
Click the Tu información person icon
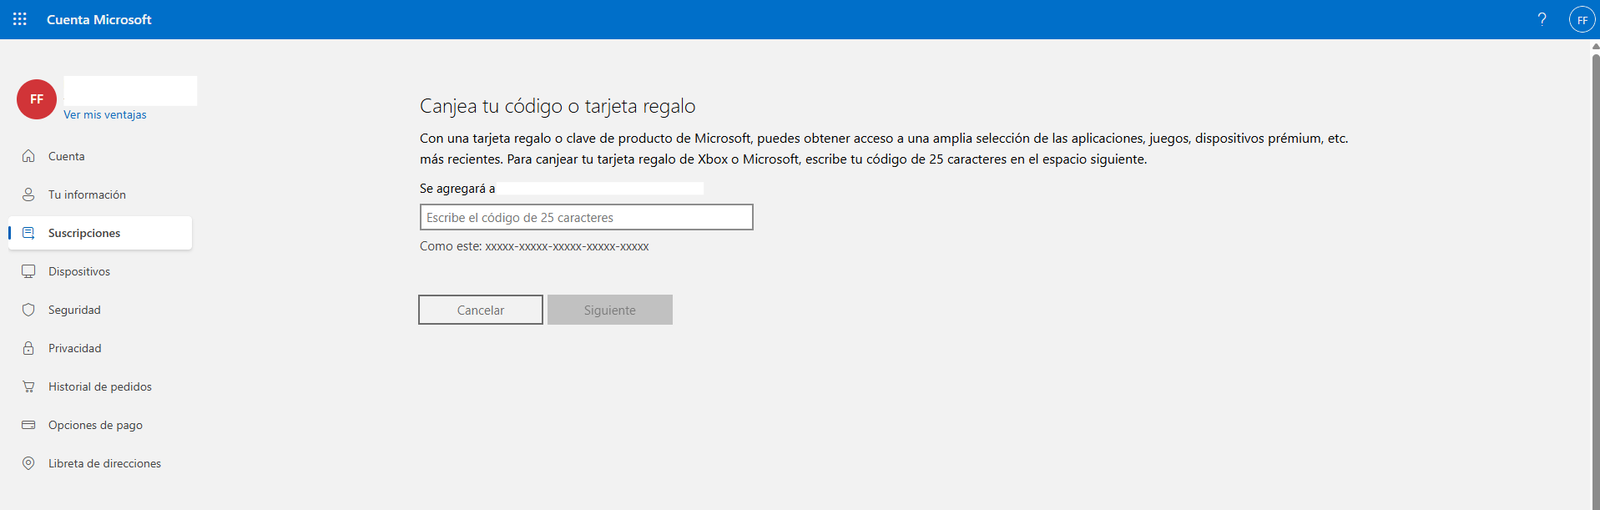[x=28, y=195]
